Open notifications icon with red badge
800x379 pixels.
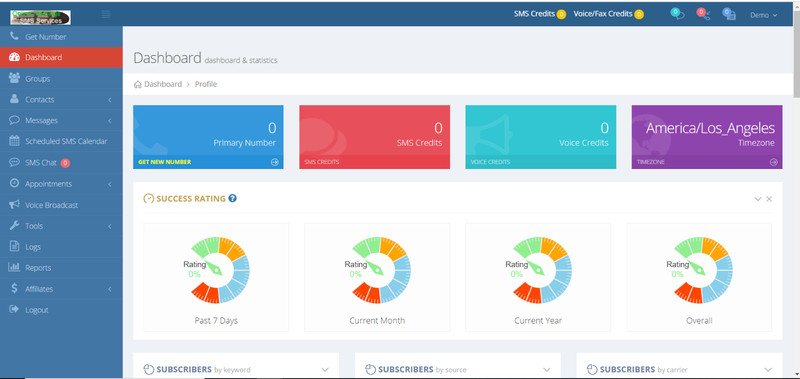[x=703, y=14]
